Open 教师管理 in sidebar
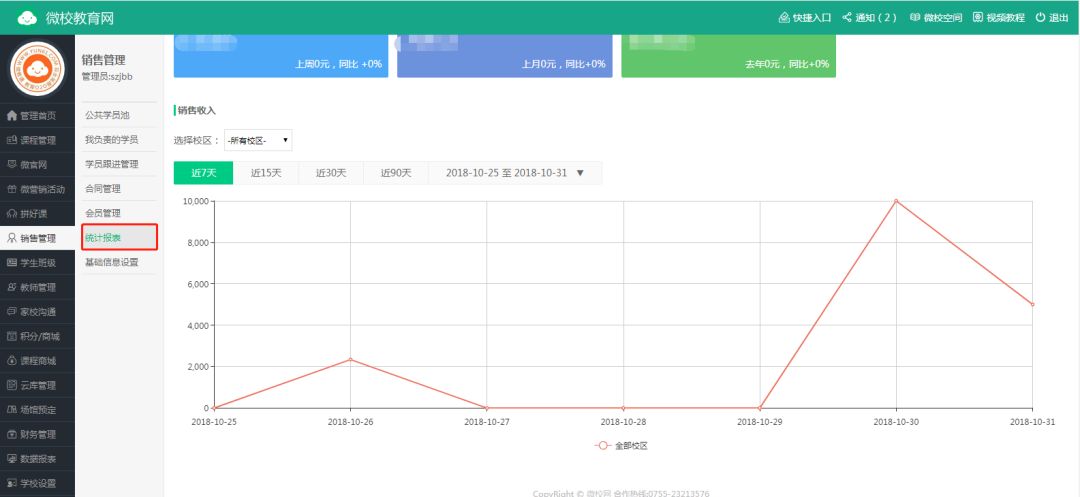Image resolution: width=1080 pixels, height=497 pixels. pyautogui.click(x=37, y=287)
